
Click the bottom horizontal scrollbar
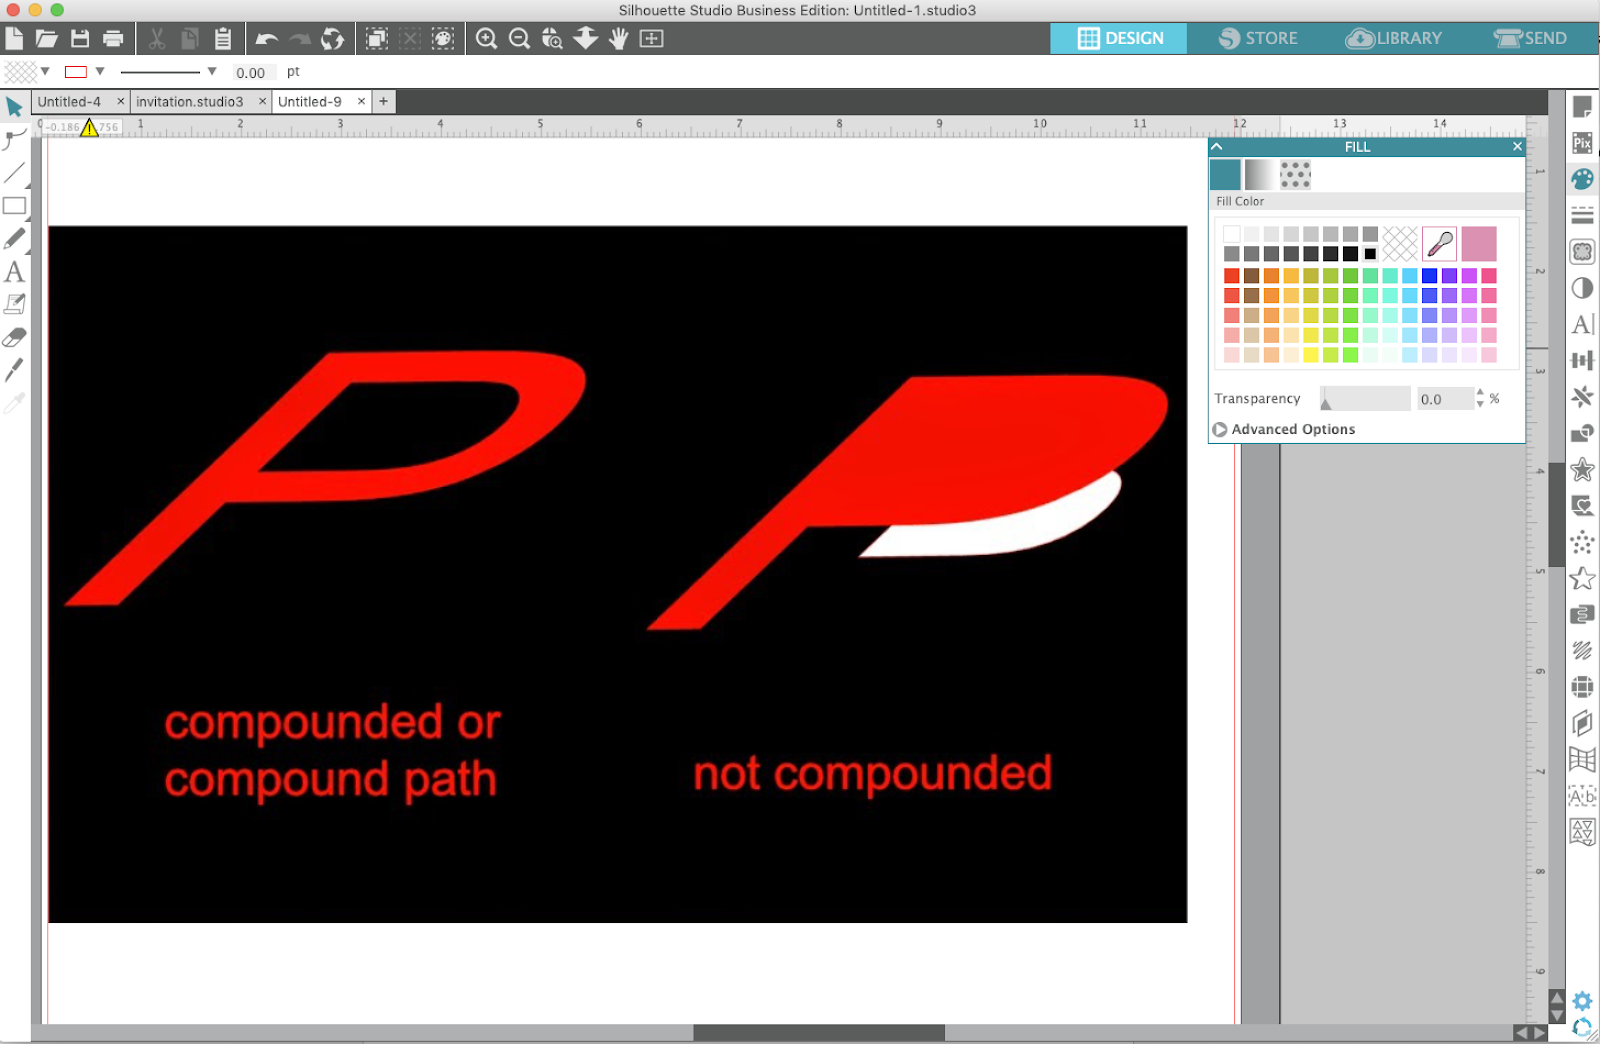tap(820, 1031)
